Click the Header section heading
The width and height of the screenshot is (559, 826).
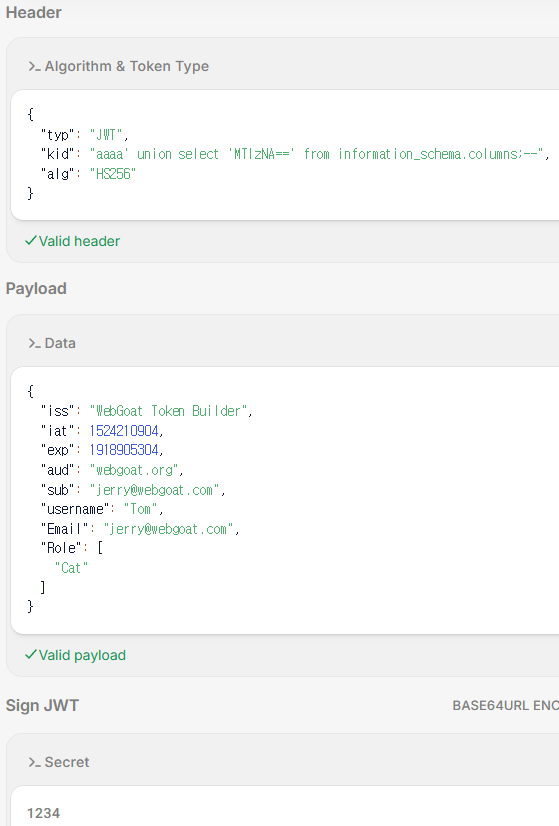pyautogui.click(x=34, y=13)
